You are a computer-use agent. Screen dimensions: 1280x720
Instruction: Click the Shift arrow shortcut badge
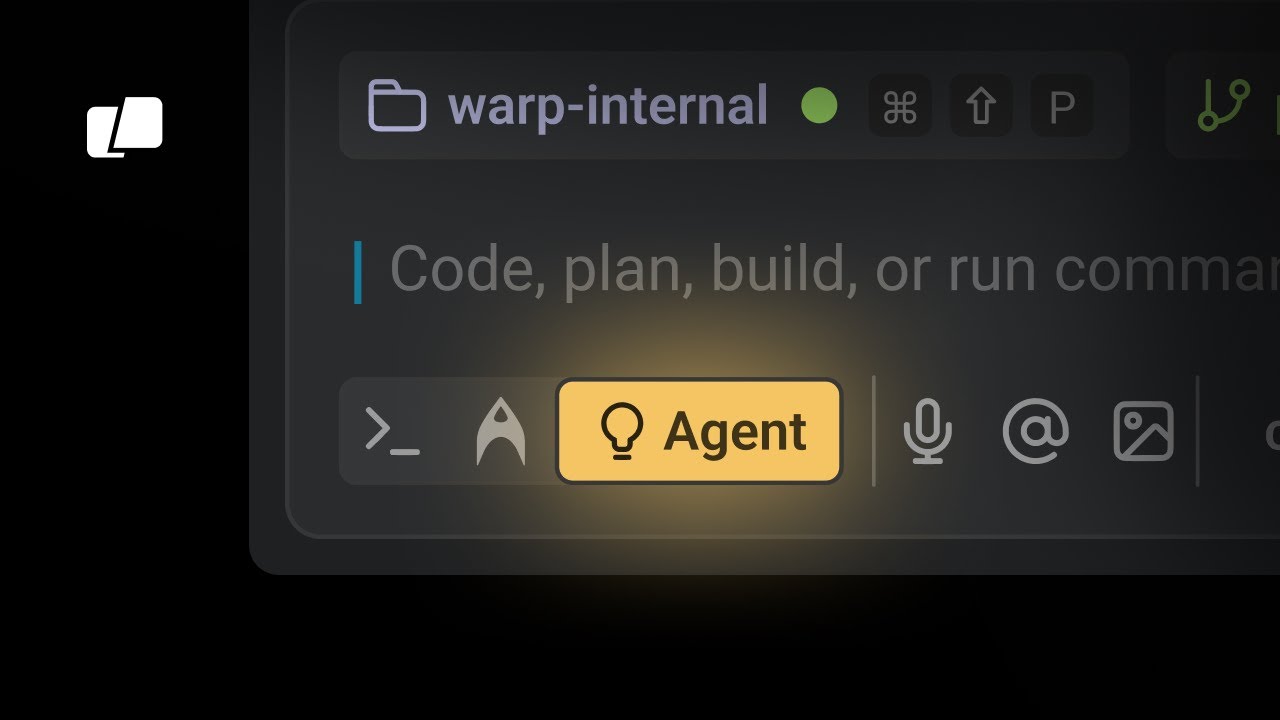[x=981, y=106]
